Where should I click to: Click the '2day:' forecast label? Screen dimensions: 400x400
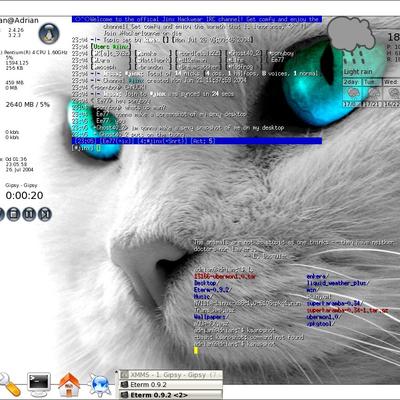coord(351,82)
